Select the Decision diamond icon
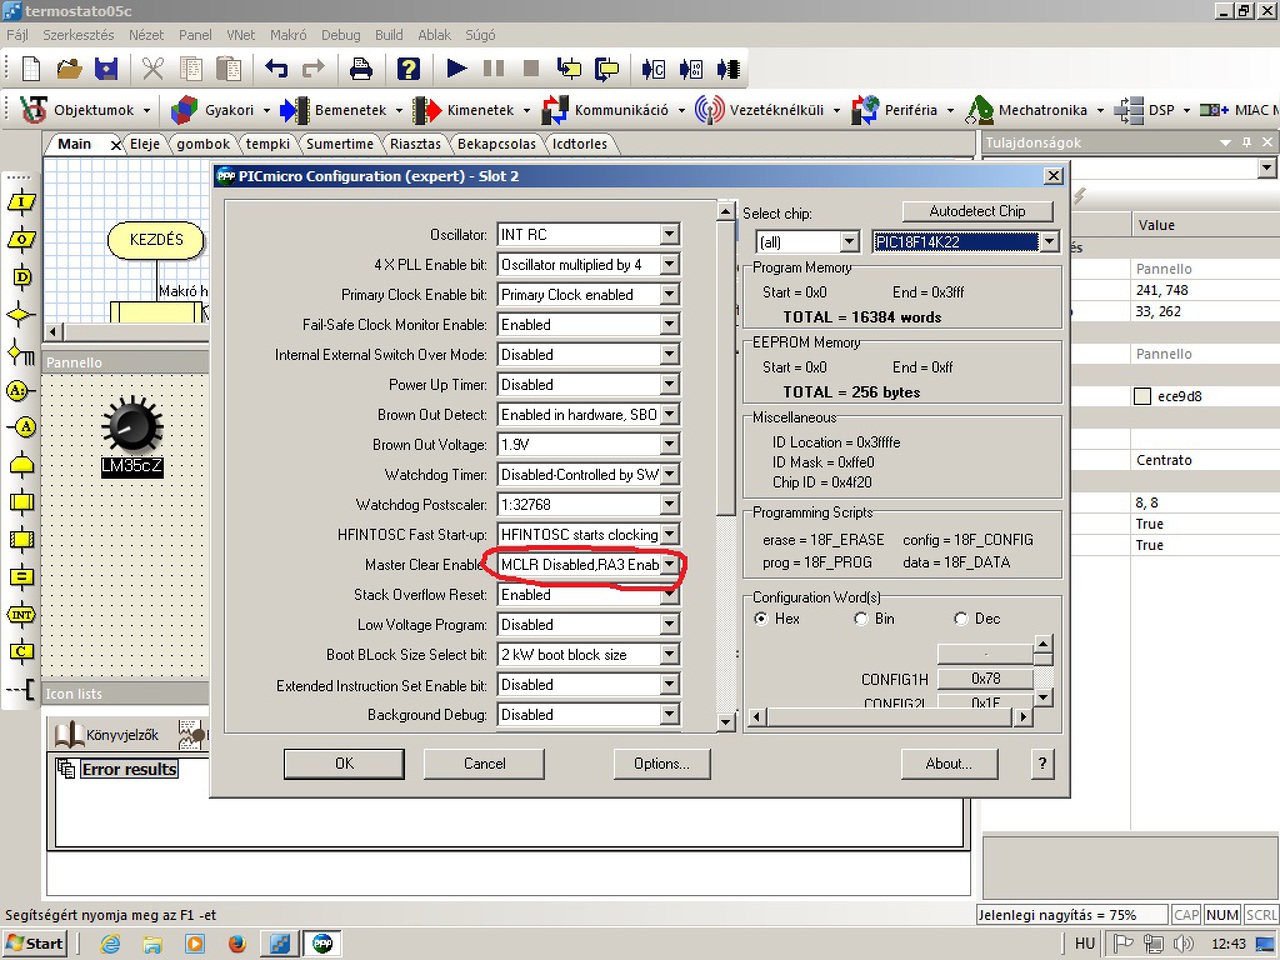 click(x=21, y=315)
